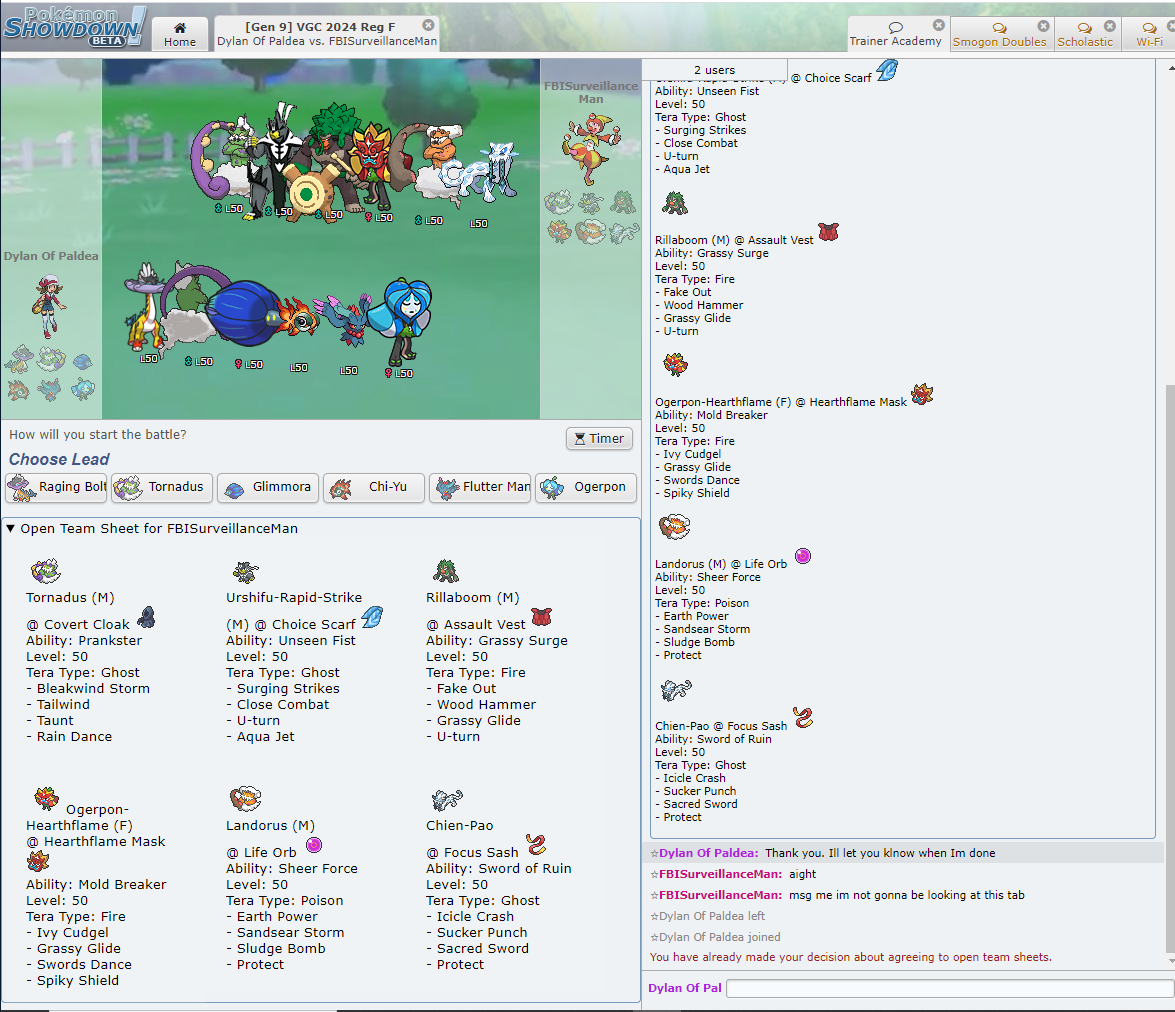
Task: Click the Landorus sprite in team sheet
Action: point(246,799)
